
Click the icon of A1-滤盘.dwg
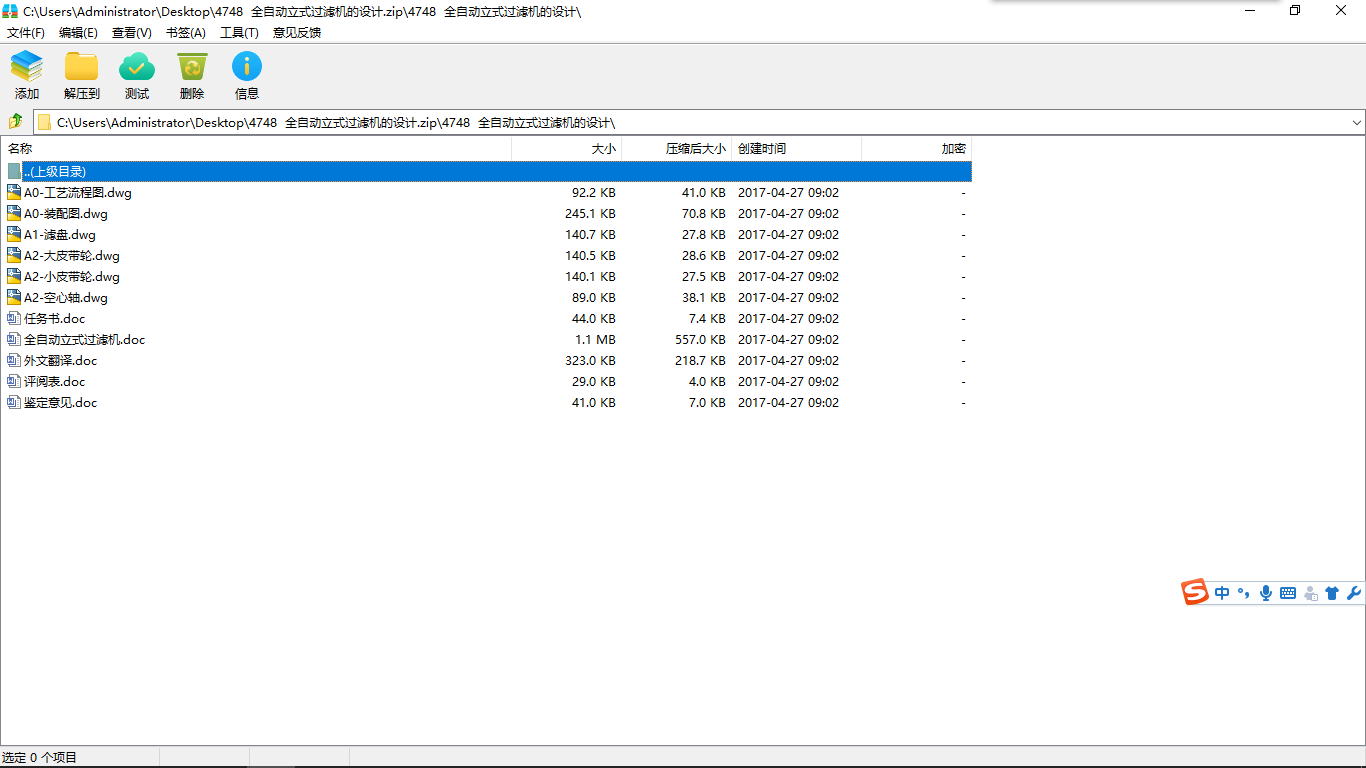point(14,234)
